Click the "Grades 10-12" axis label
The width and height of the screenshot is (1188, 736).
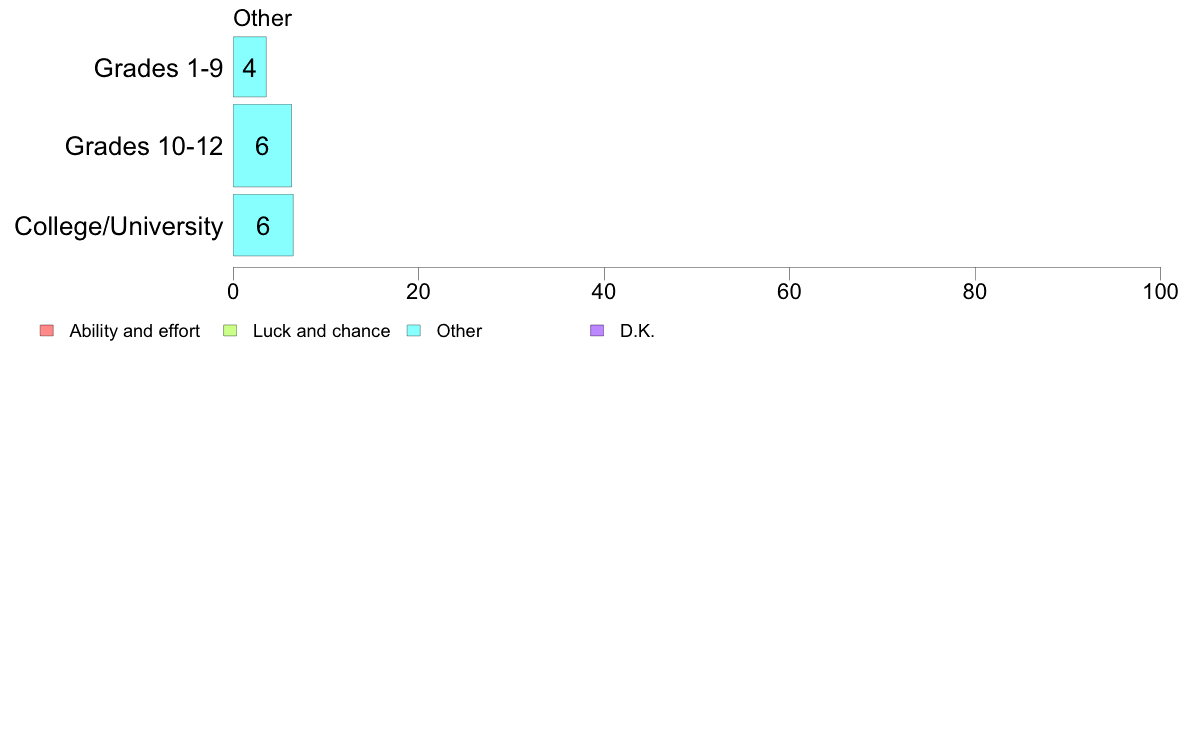144,146
